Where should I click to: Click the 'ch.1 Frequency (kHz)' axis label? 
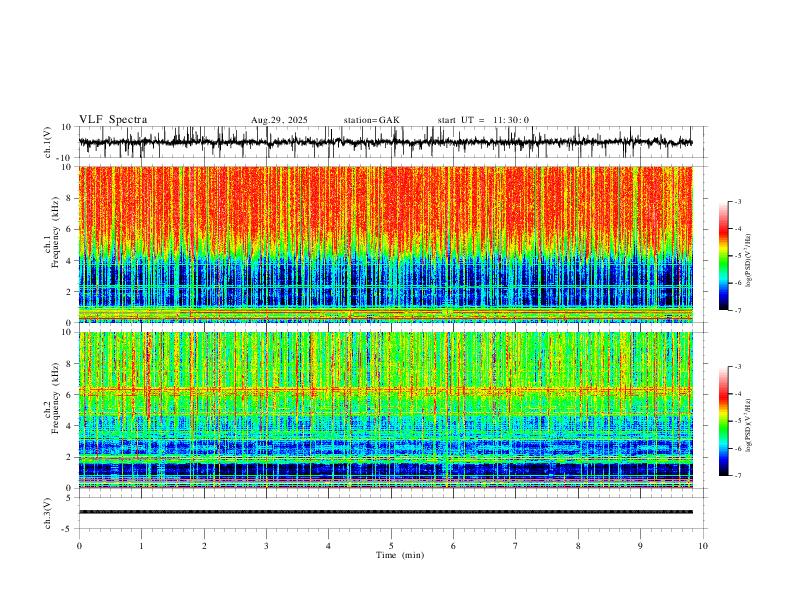pos(52,230)
